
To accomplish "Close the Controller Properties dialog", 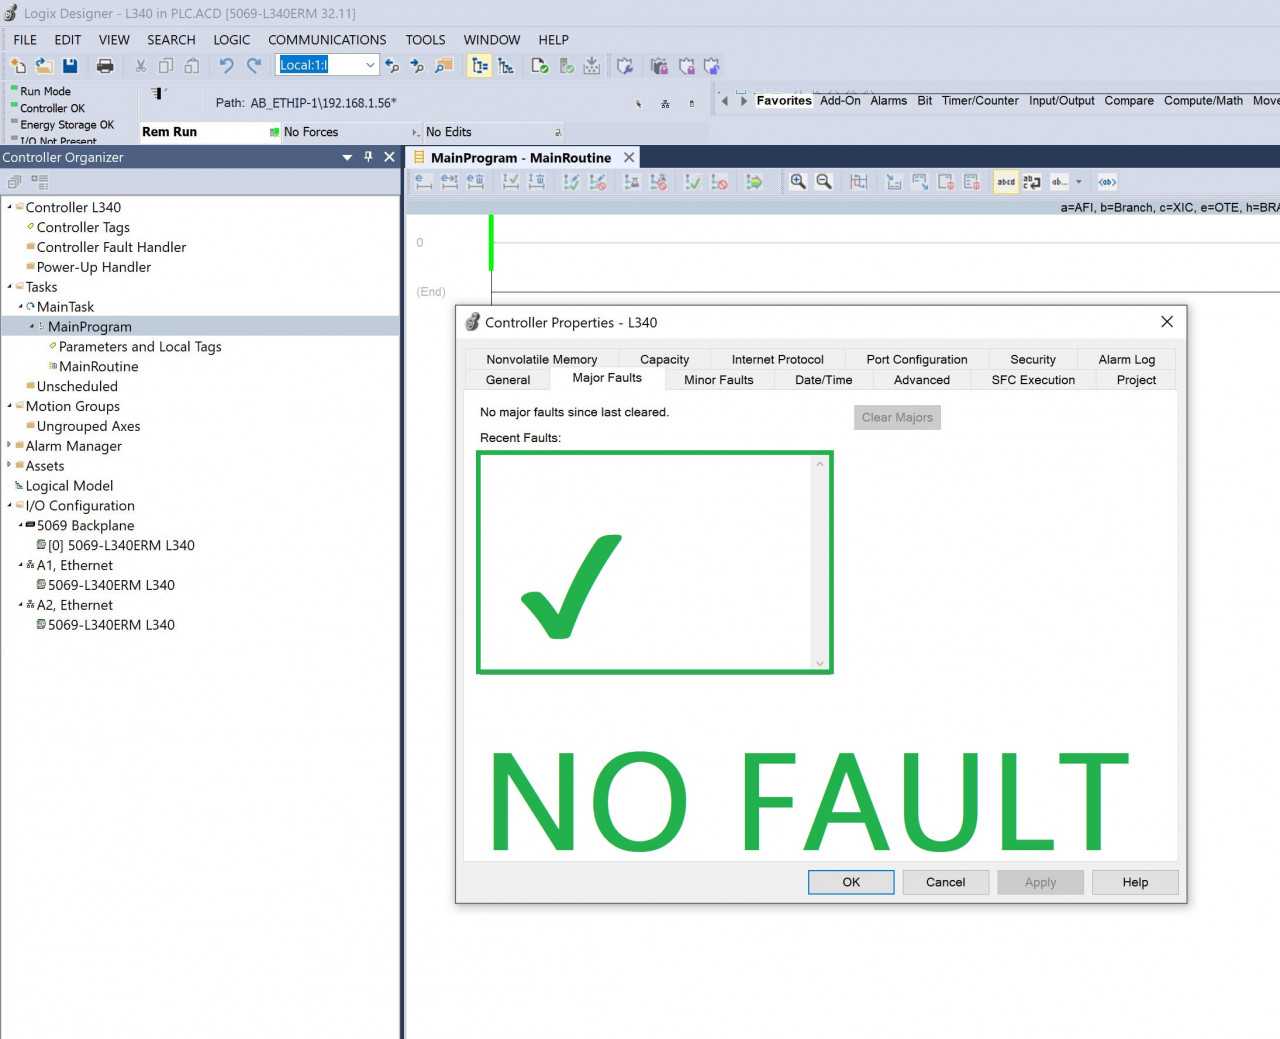I will click(1167, 322).
